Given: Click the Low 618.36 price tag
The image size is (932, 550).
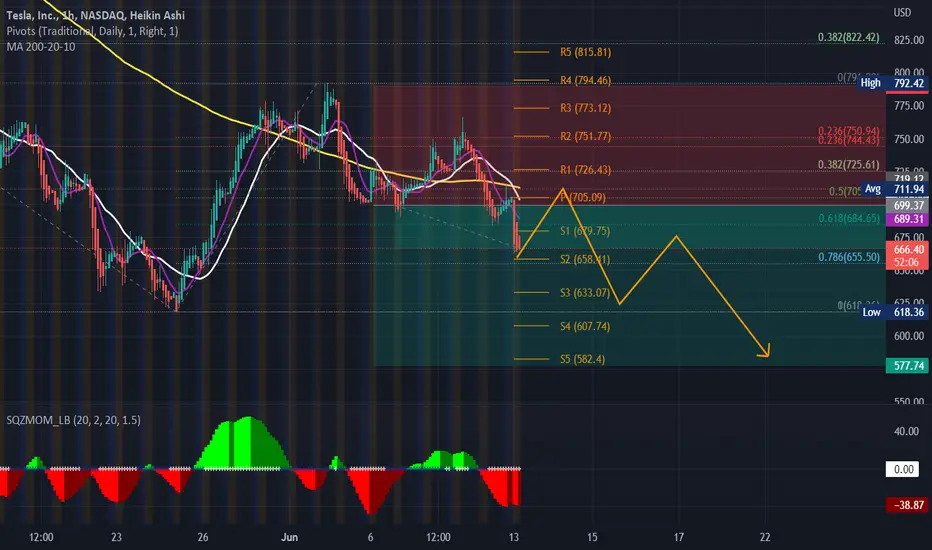Looking at the screenshot, I should (895, 312).
